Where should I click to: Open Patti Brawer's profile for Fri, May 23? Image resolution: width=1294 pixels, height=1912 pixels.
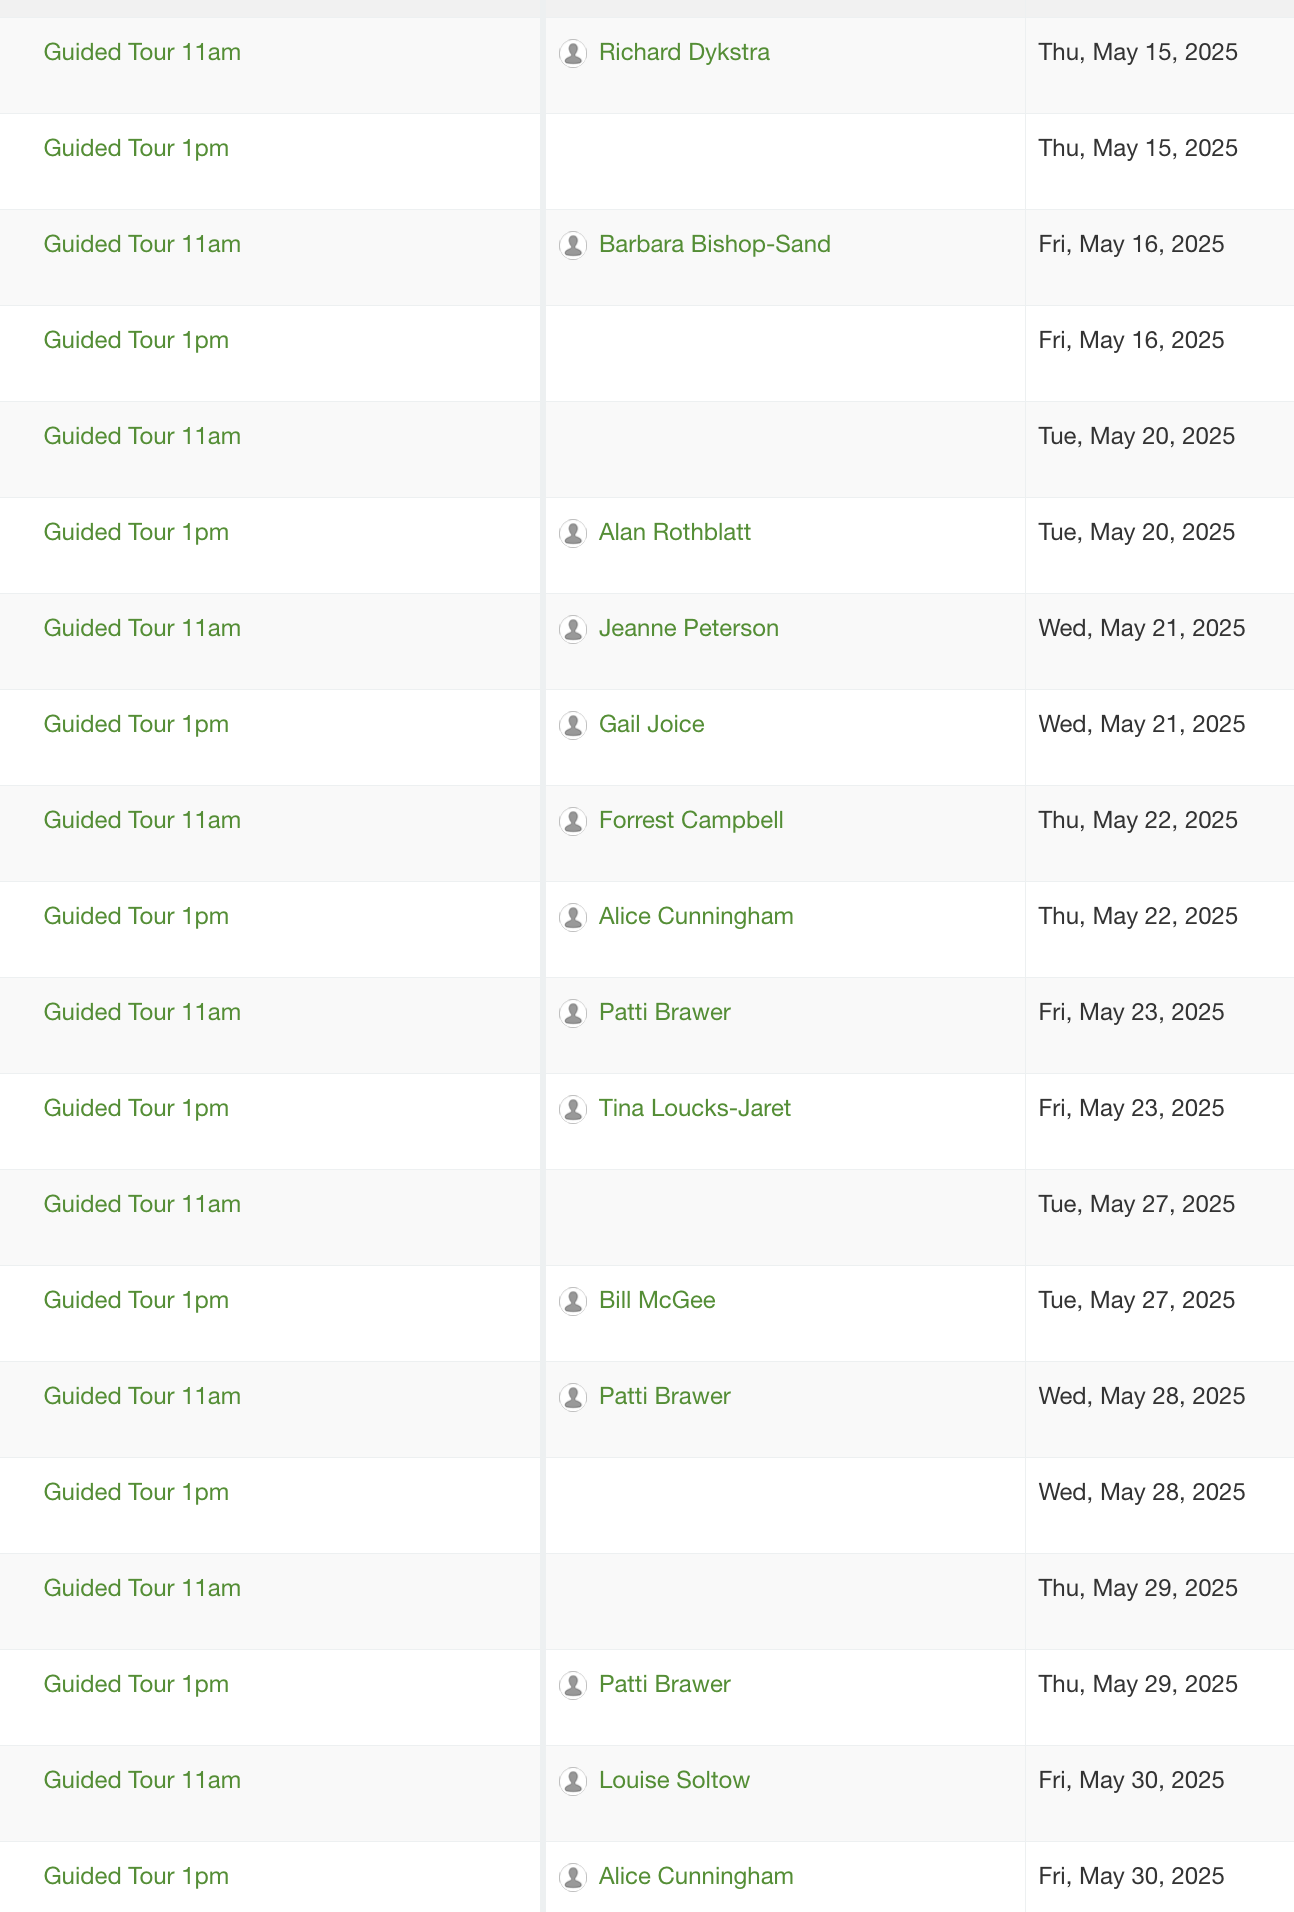pyautogui.click(x=665, y=1012)
